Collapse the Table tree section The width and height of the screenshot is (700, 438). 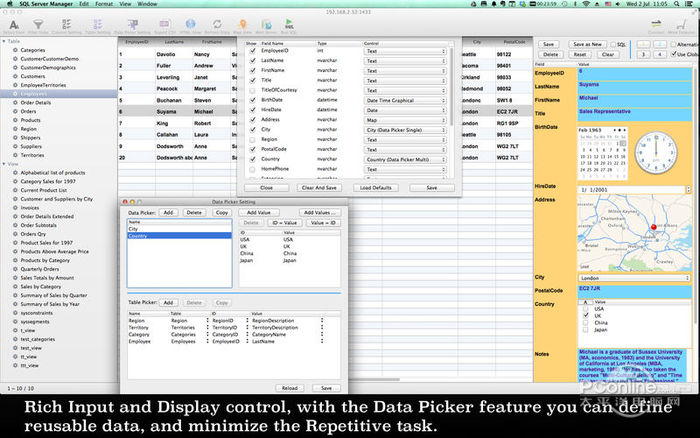tap(4, 41)
